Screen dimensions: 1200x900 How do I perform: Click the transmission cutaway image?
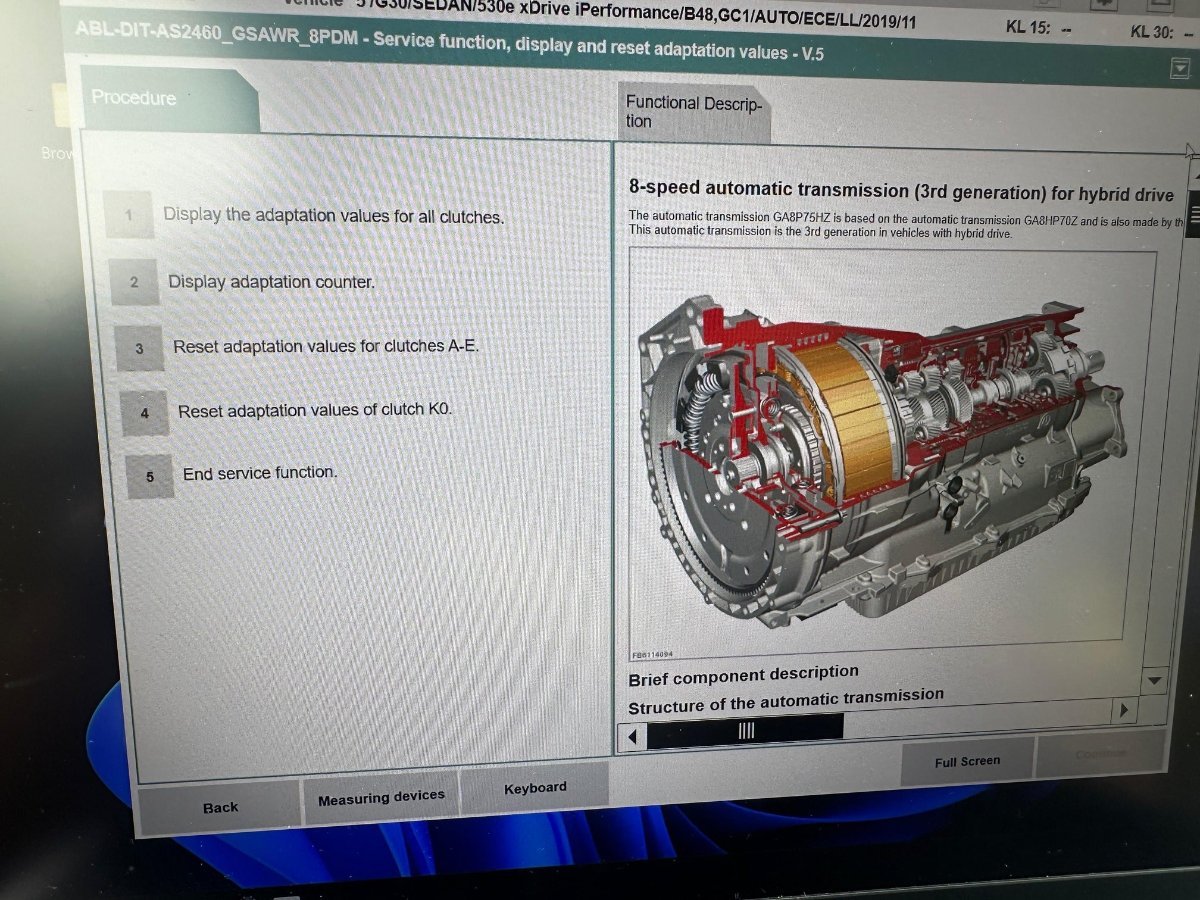(x=880, y=450)
